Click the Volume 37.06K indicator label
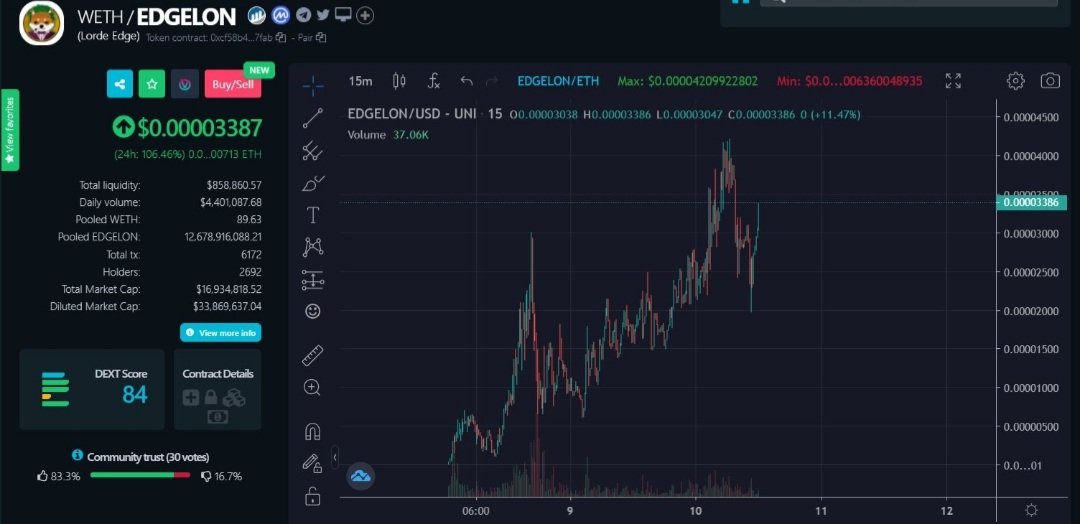The width and height of the screenshot is (1080, 524). point(388,135)
